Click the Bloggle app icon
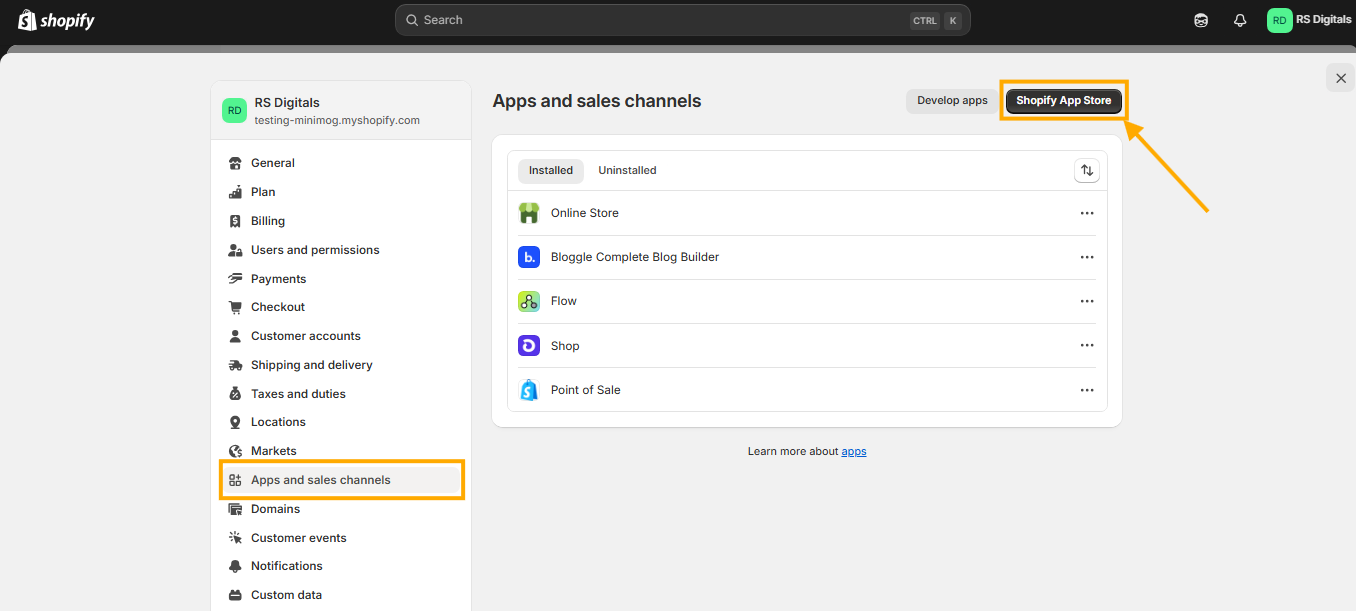 pyautogui.click(x=529, y=257)
